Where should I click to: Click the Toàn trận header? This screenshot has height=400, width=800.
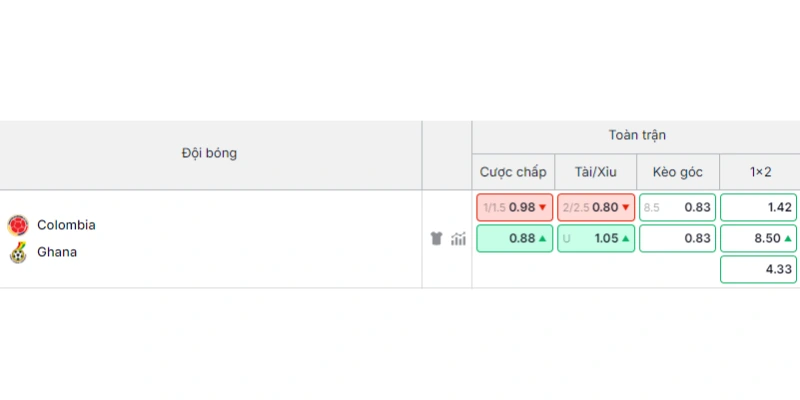637,135
